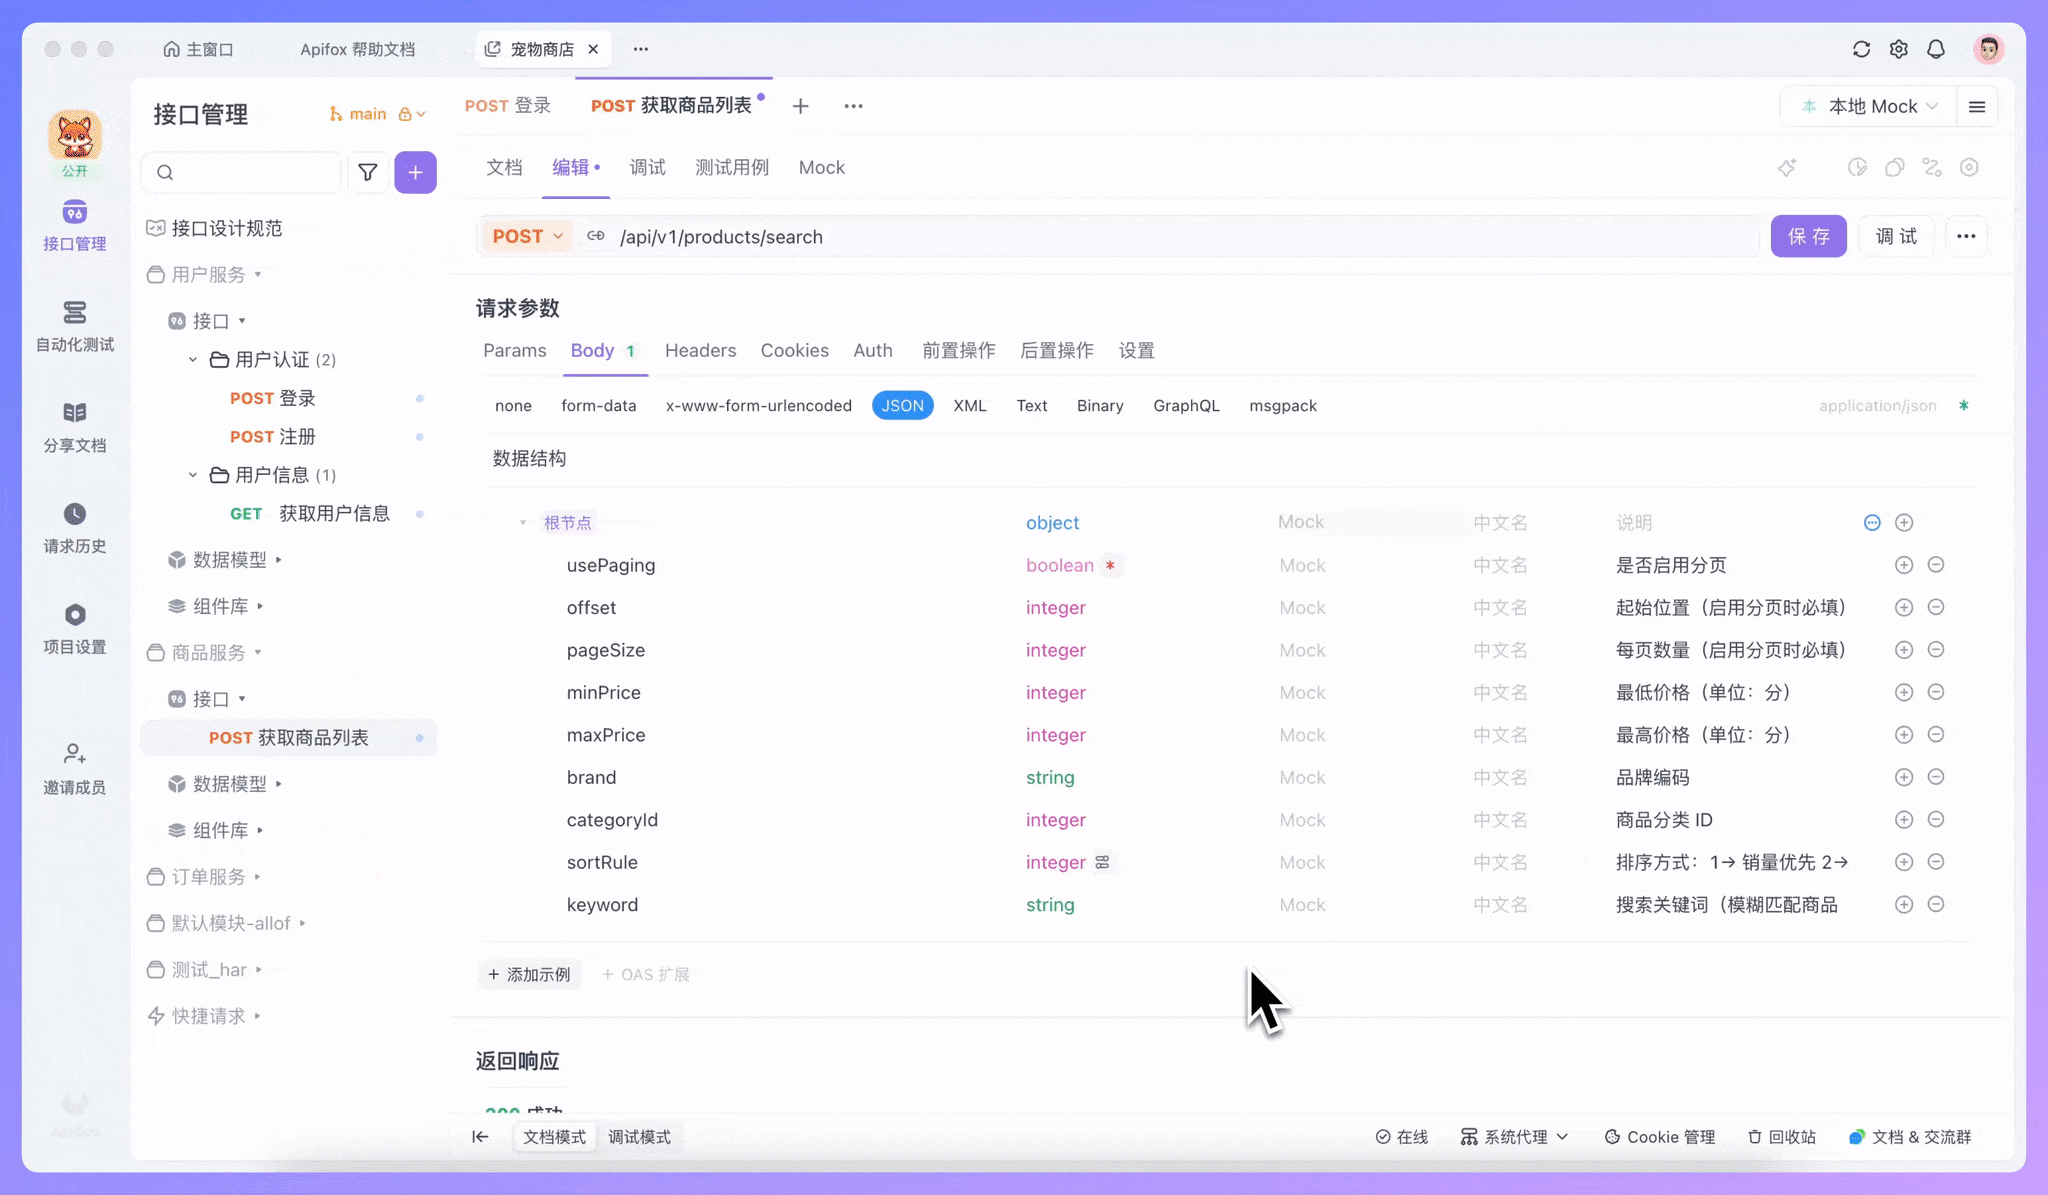Open 分享文档 from the sidebar

click(x=75, y=428)
